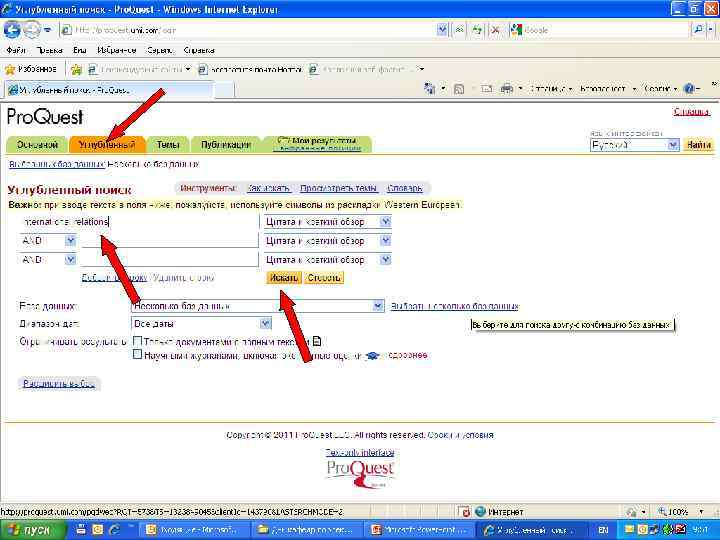Click the blue Help question mark icon
Image resolution: width=720 pixels, height=540 pixels.
click(689, 89)
